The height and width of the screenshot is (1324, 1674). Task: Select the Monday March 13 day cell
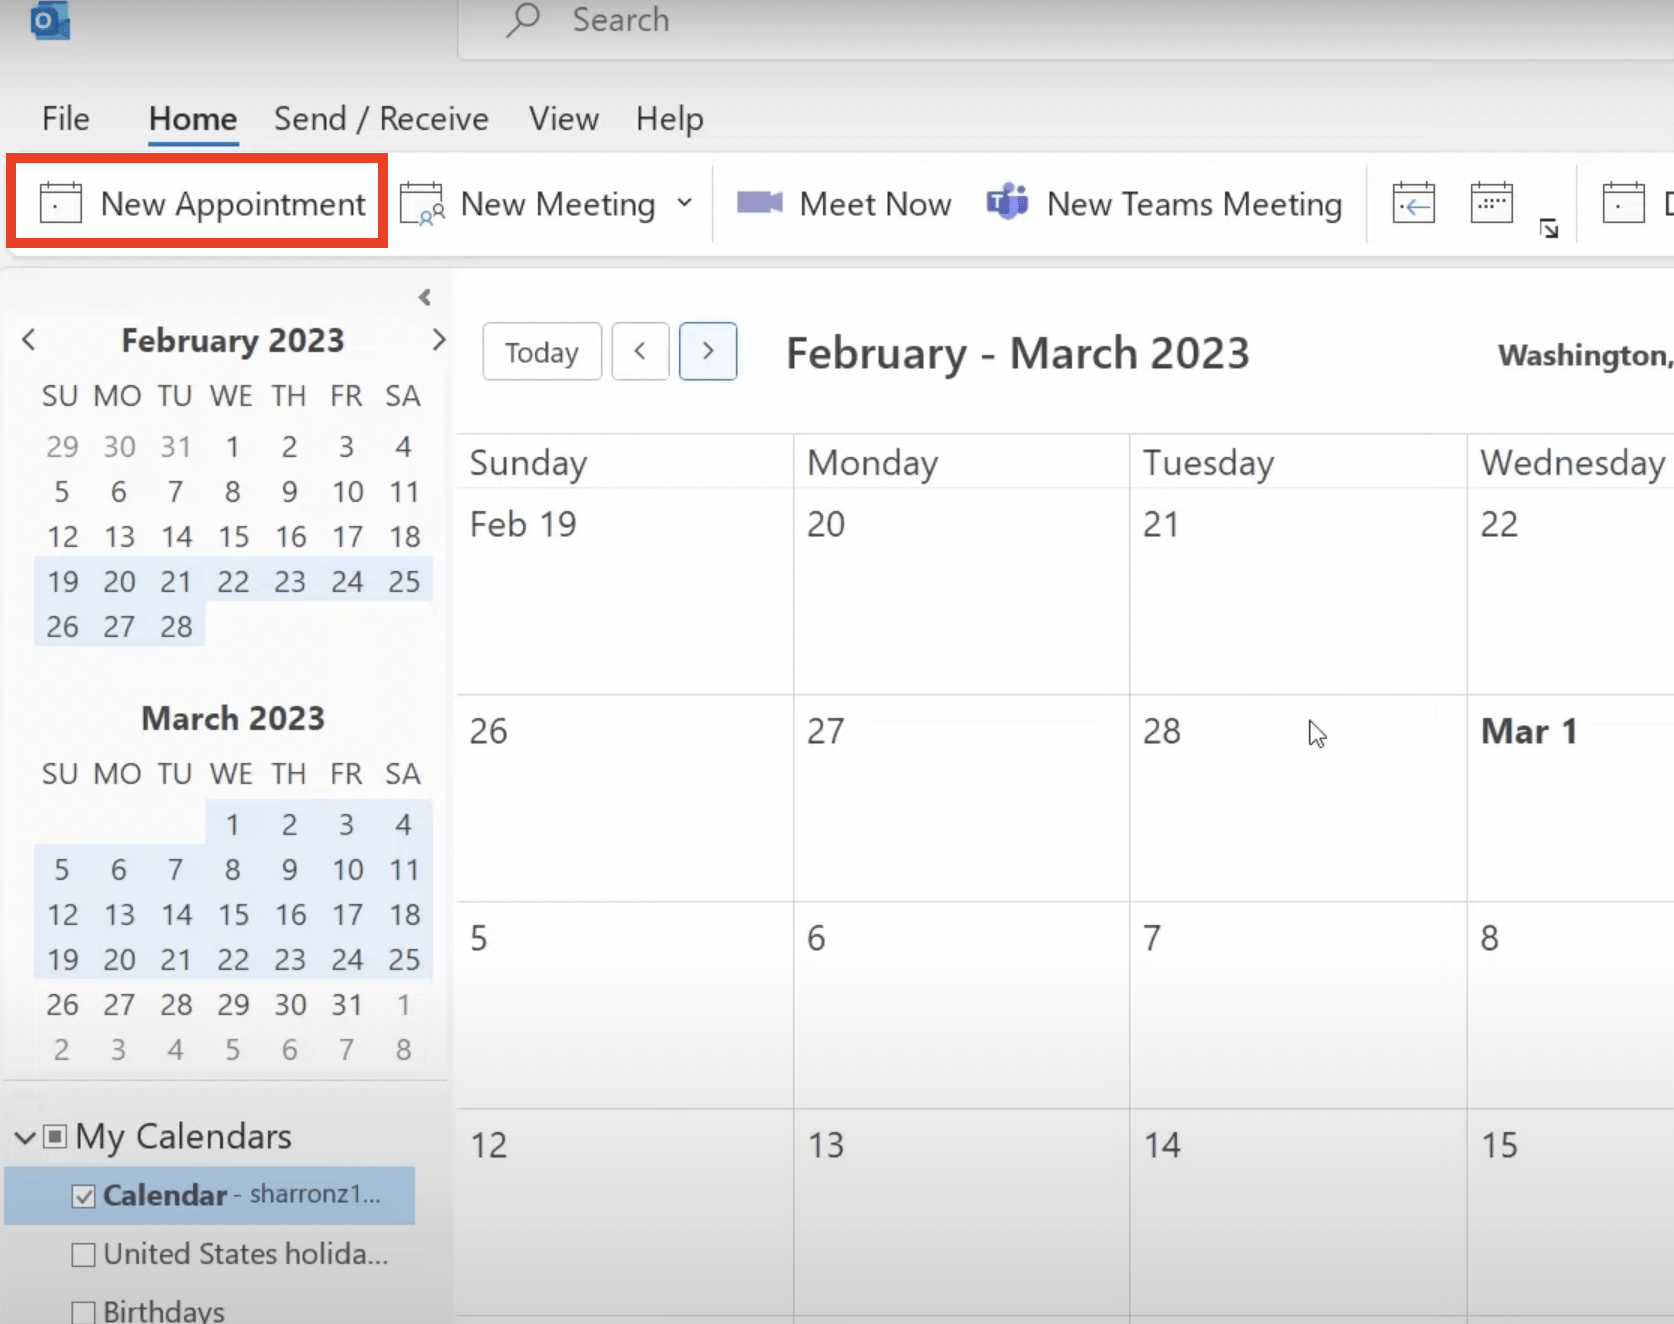[x=962, y=1212]
